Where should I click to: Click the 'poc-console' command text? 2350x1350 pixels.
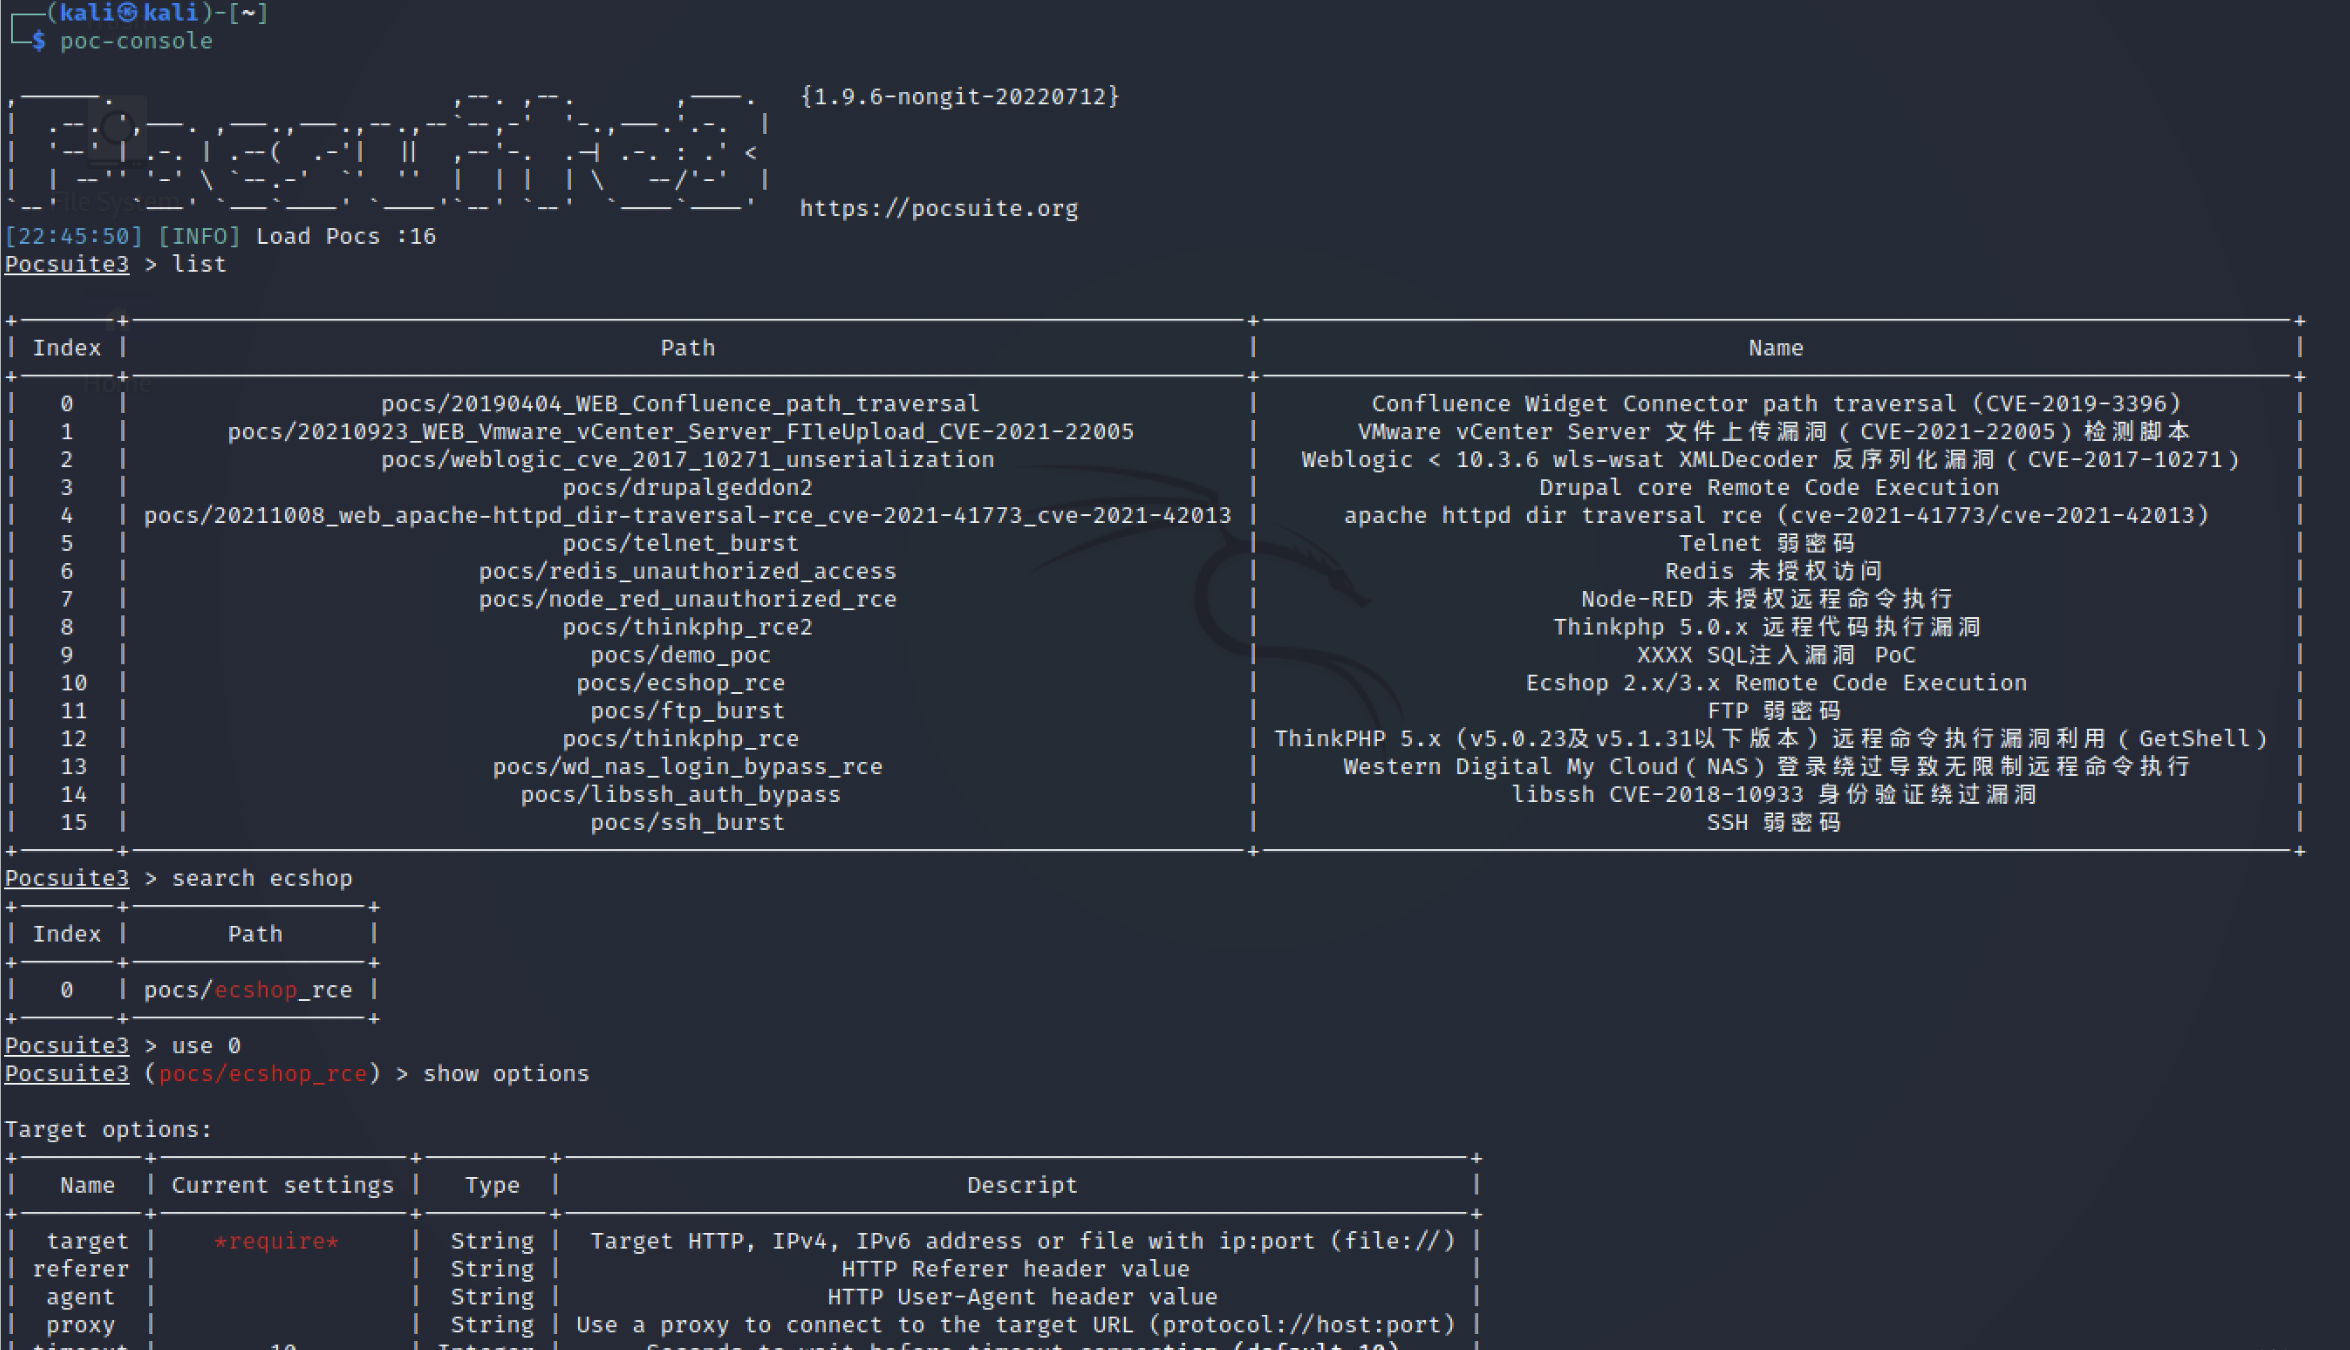[136, 41]
